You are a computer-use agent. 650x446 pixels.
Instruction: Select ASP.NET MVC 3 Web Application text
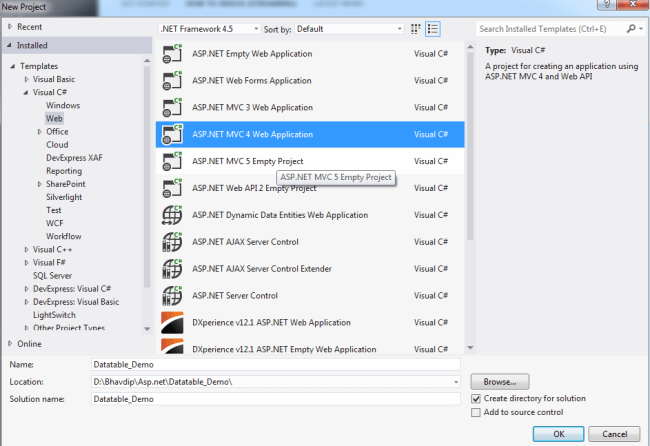[252, 108]
